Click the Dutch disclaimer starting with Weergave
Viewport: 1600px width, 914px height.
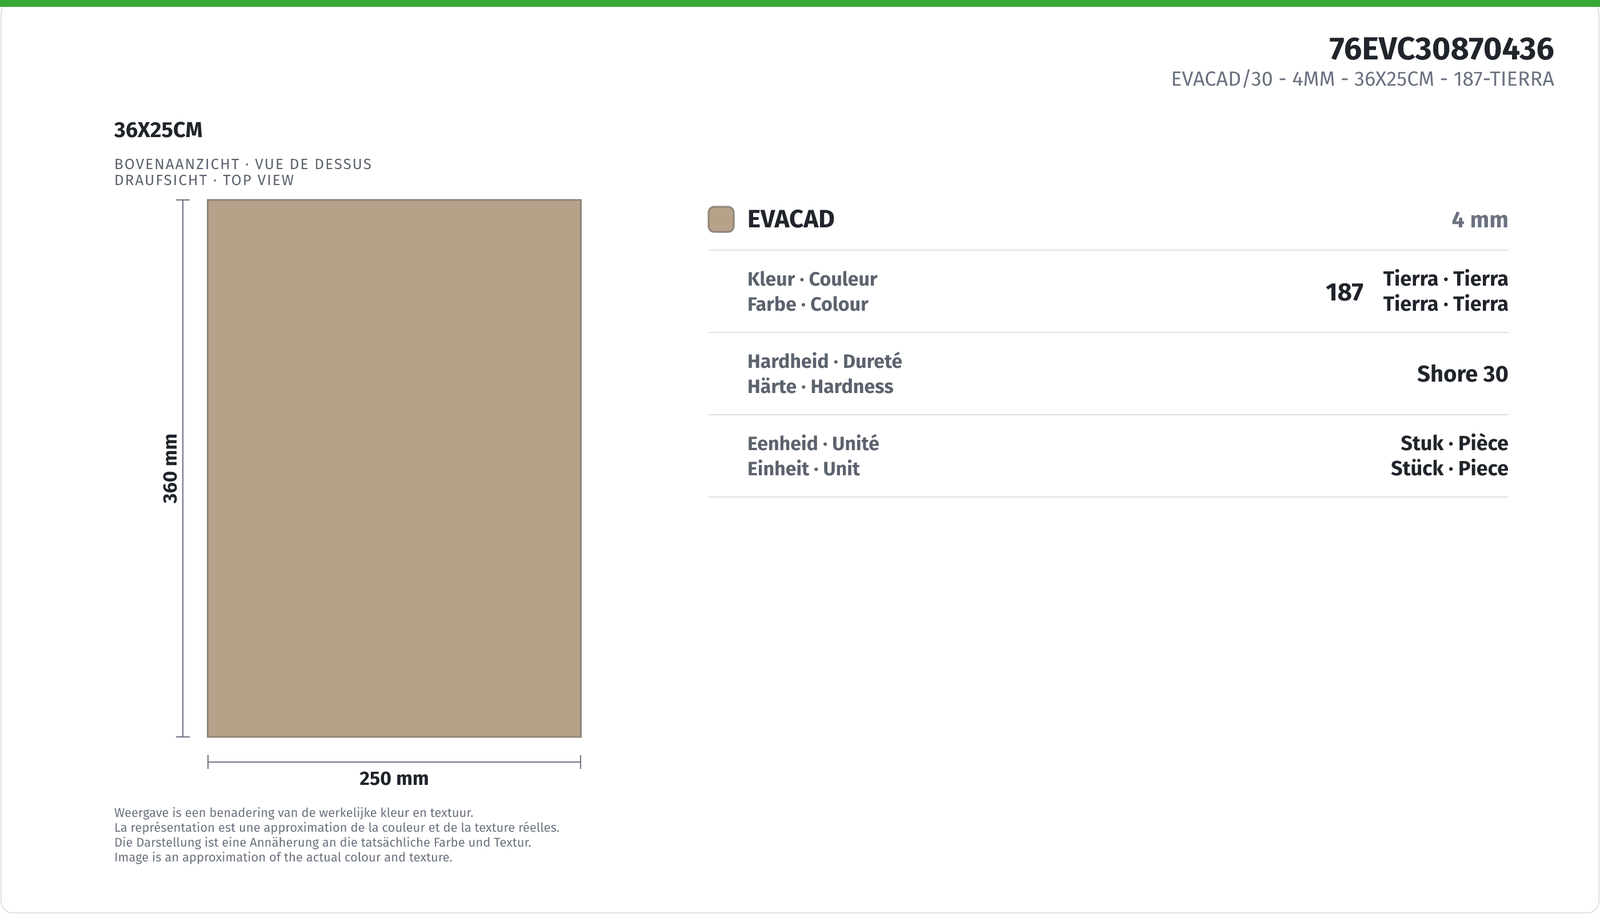tap(294, 813)
